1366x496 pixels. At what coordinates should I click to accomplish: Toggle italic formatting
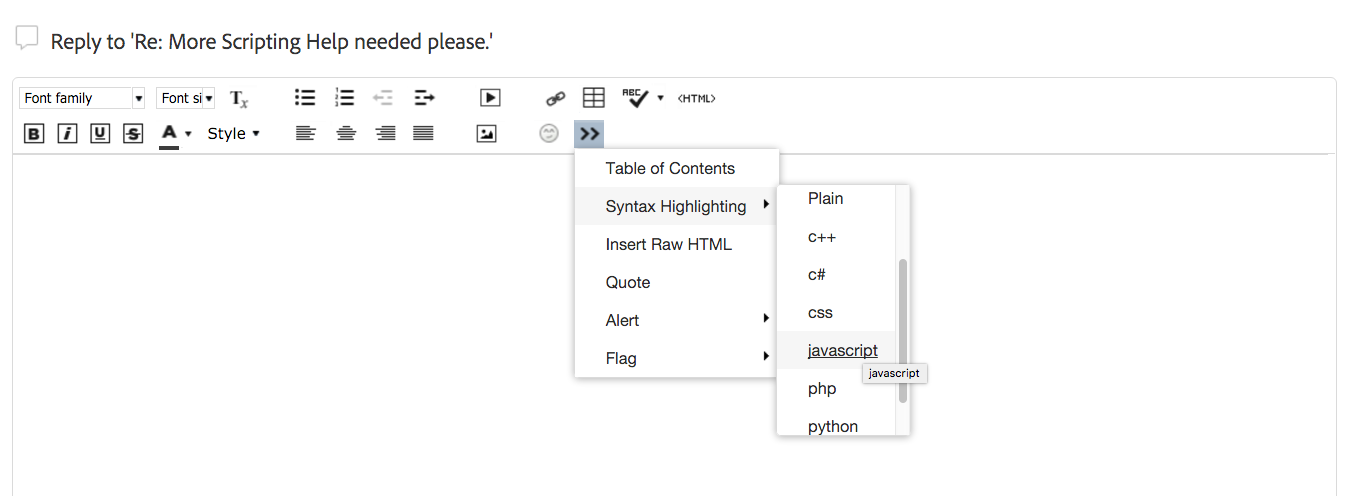(67, 133)
